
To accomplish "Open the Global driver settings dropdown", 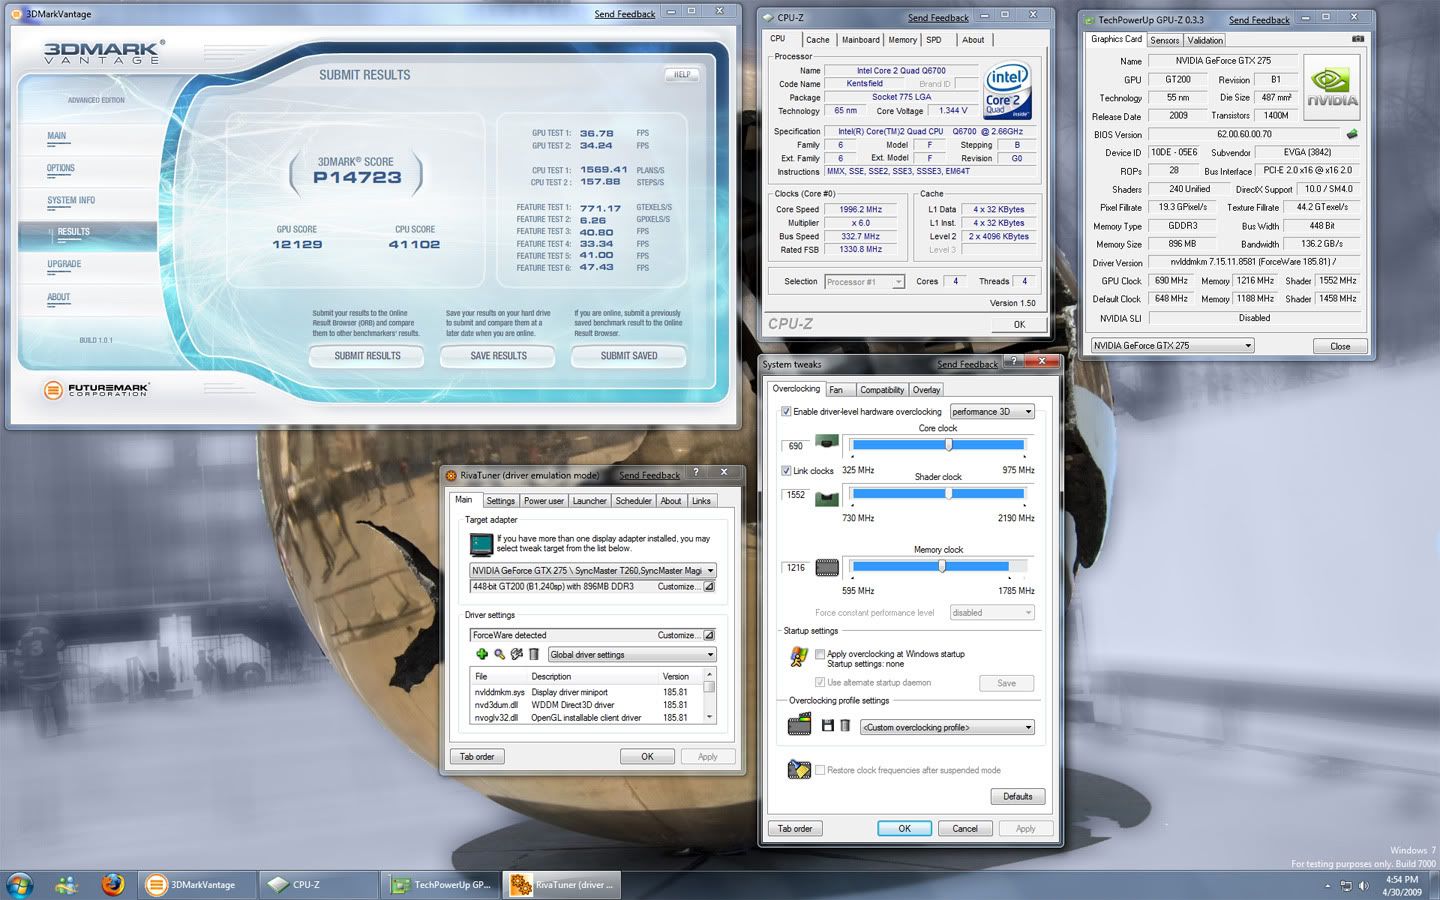I will [x=632, y=654].
